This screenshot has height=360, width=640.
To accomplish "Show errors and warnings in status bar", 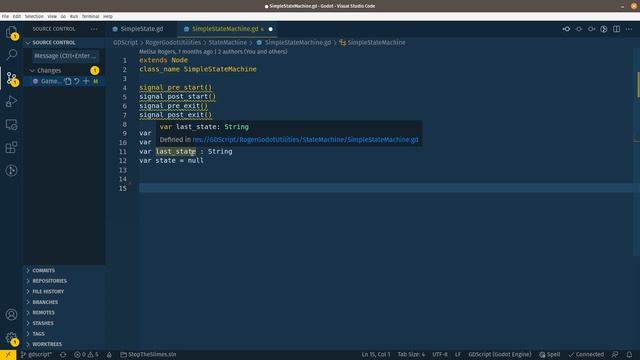I will click(86, 355).
